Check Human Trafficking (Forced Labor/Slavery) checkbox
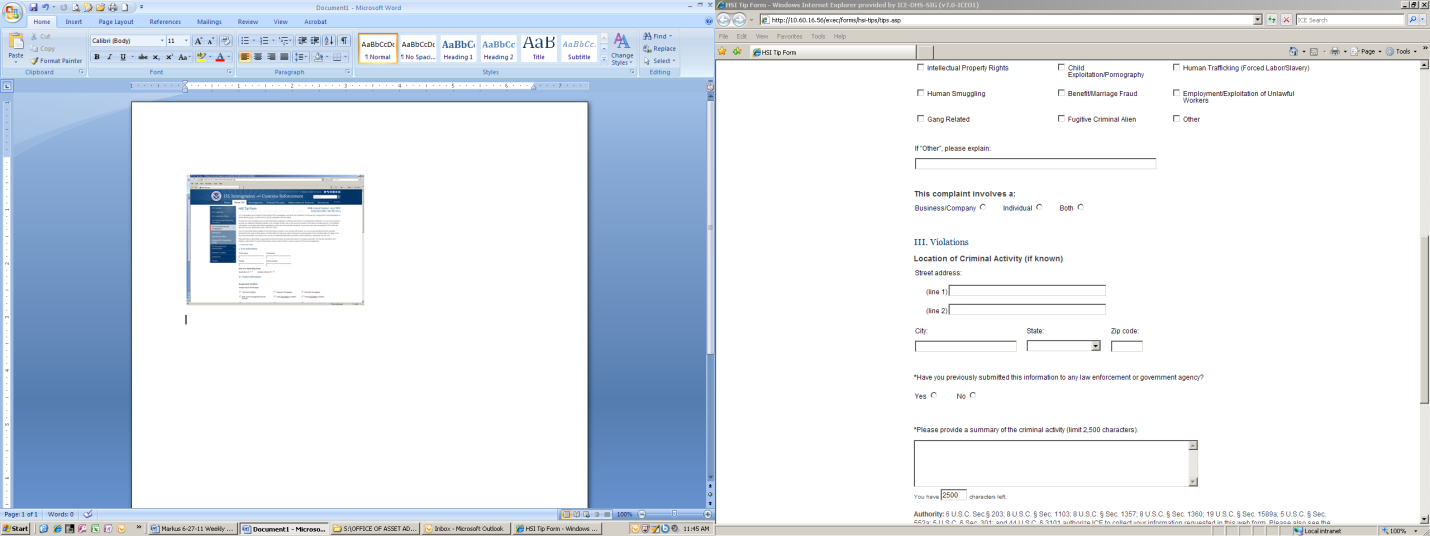1430x536 pixels. coord(1177,68)
